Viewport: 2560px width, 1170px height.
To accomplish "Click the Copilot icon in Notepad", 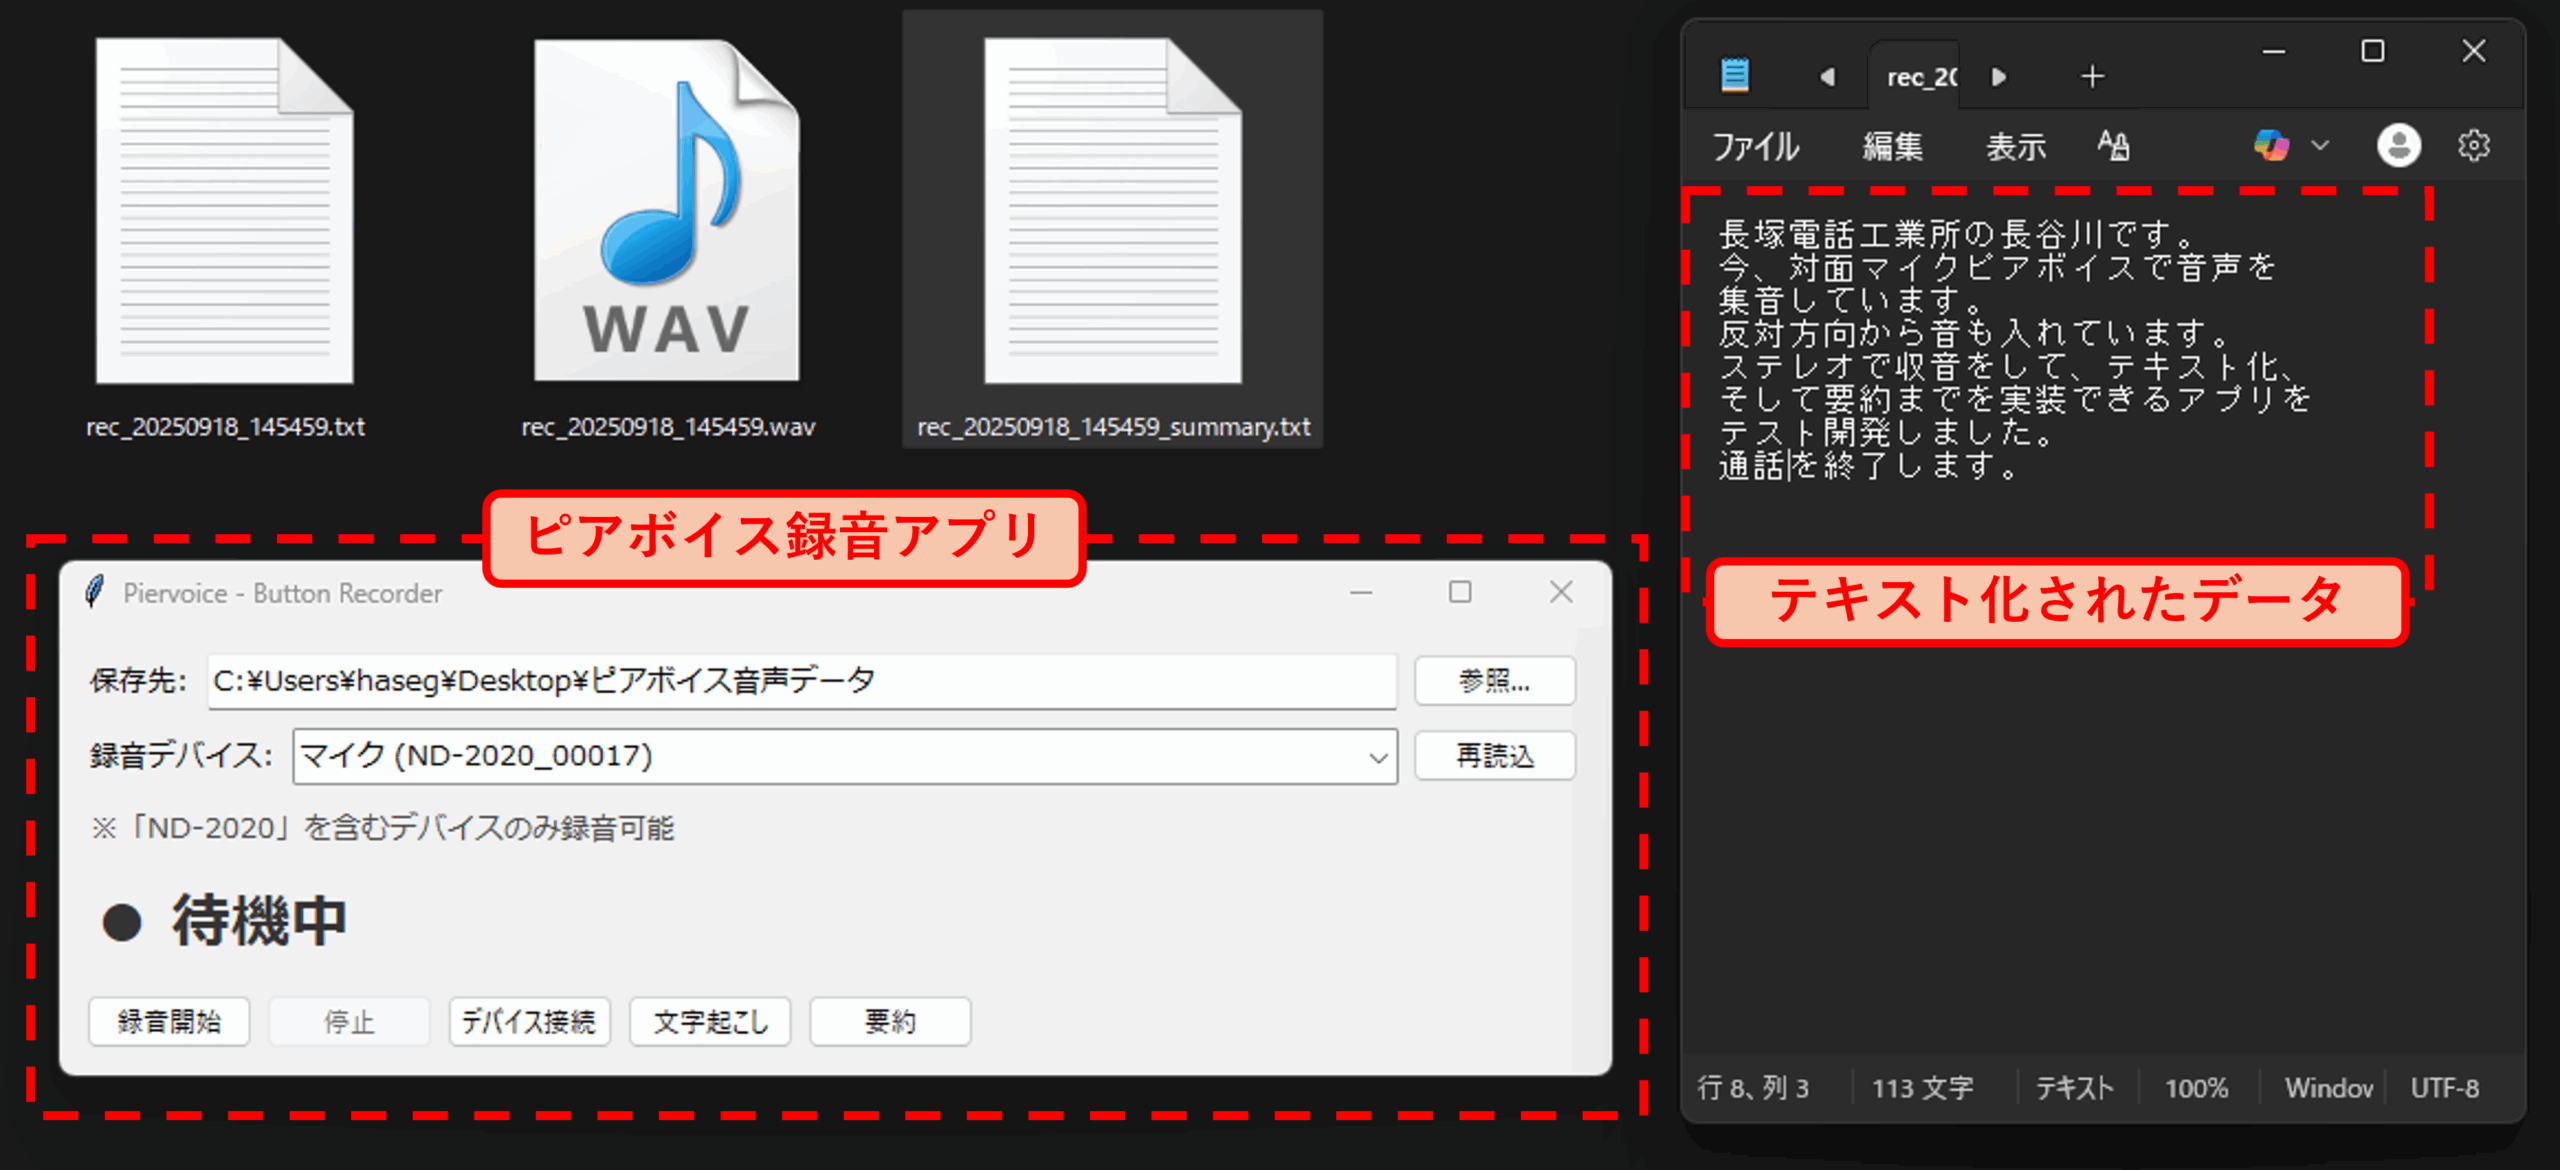I will [2270, 146].
